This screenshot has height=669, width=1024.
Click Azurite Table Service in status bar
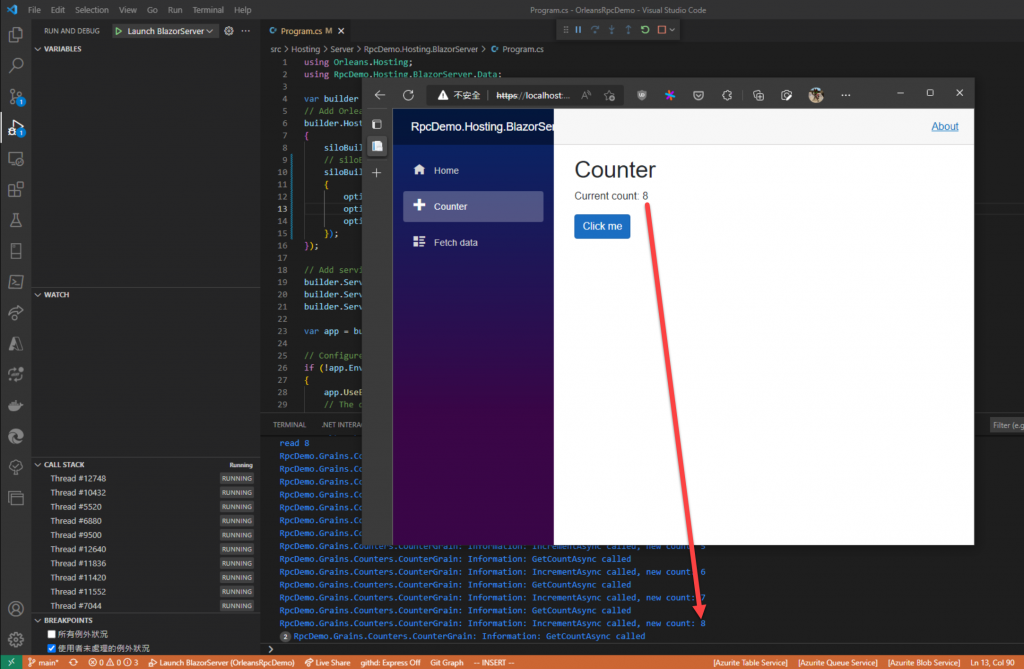coord(750,662)
